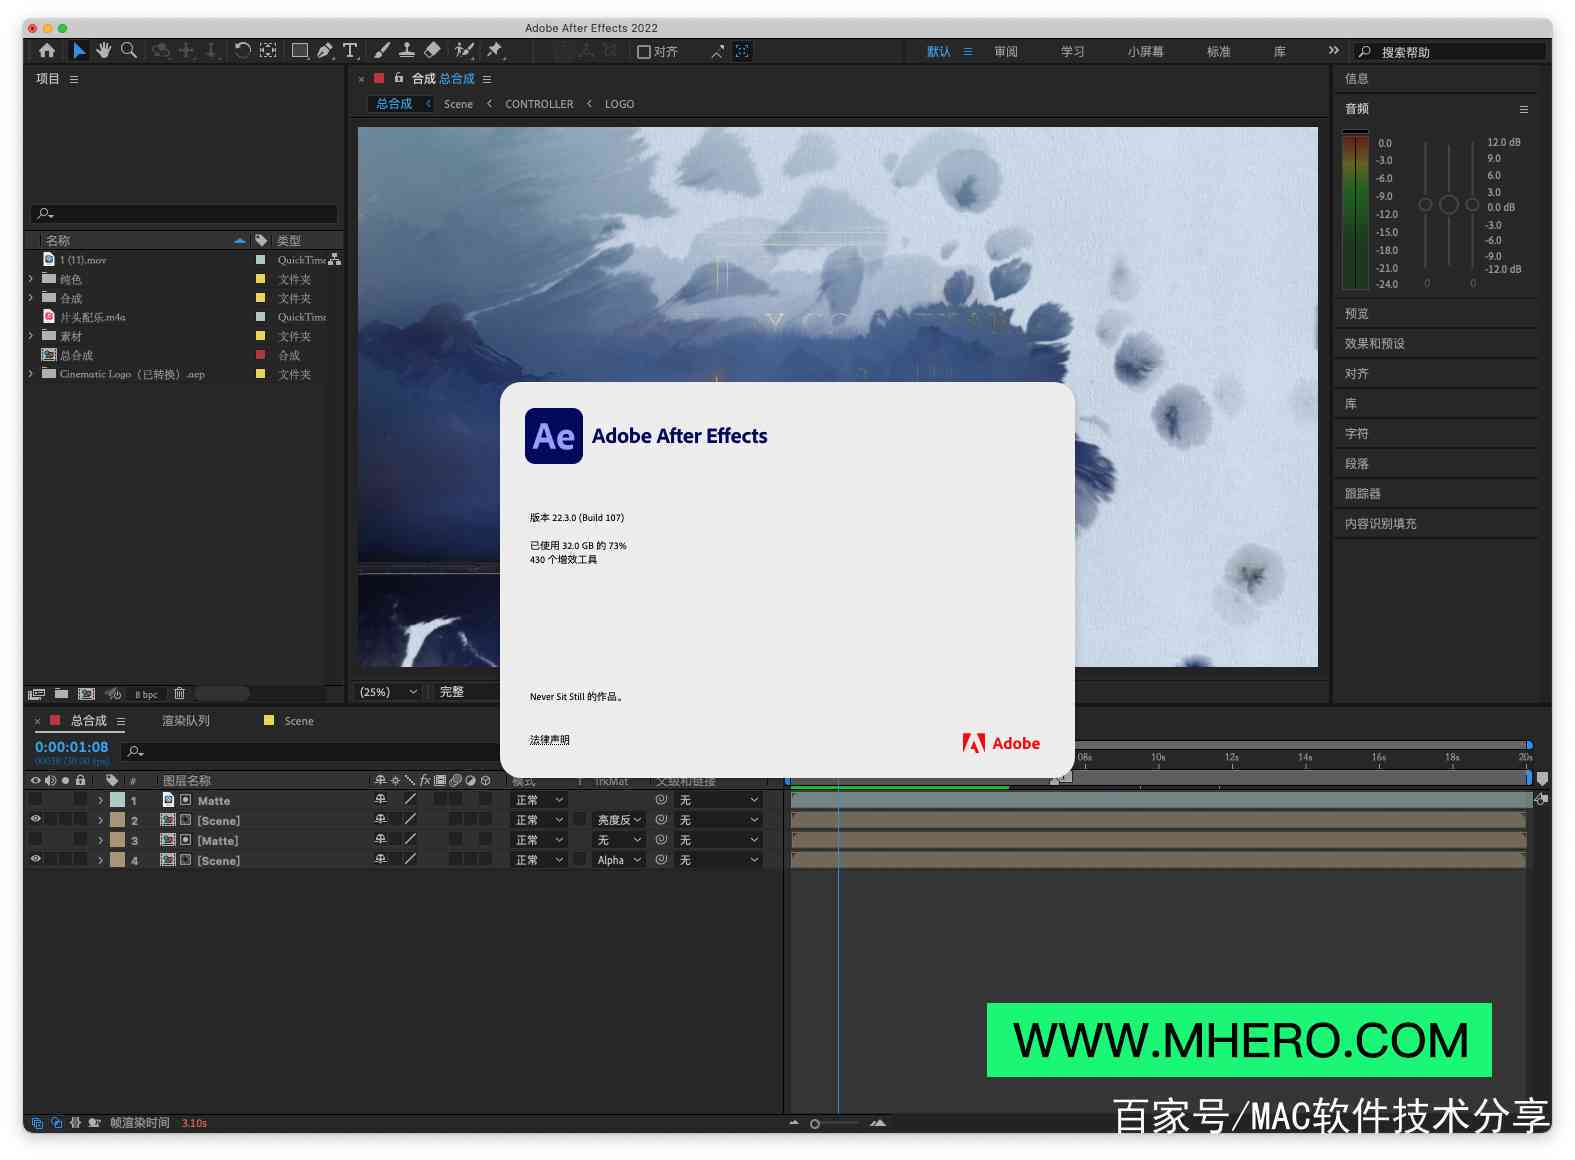This screenshot has width=1575, height=1160.
Task: Open 亮度反 track matte dropdown of layer 2
Action: tap(619, 820)
